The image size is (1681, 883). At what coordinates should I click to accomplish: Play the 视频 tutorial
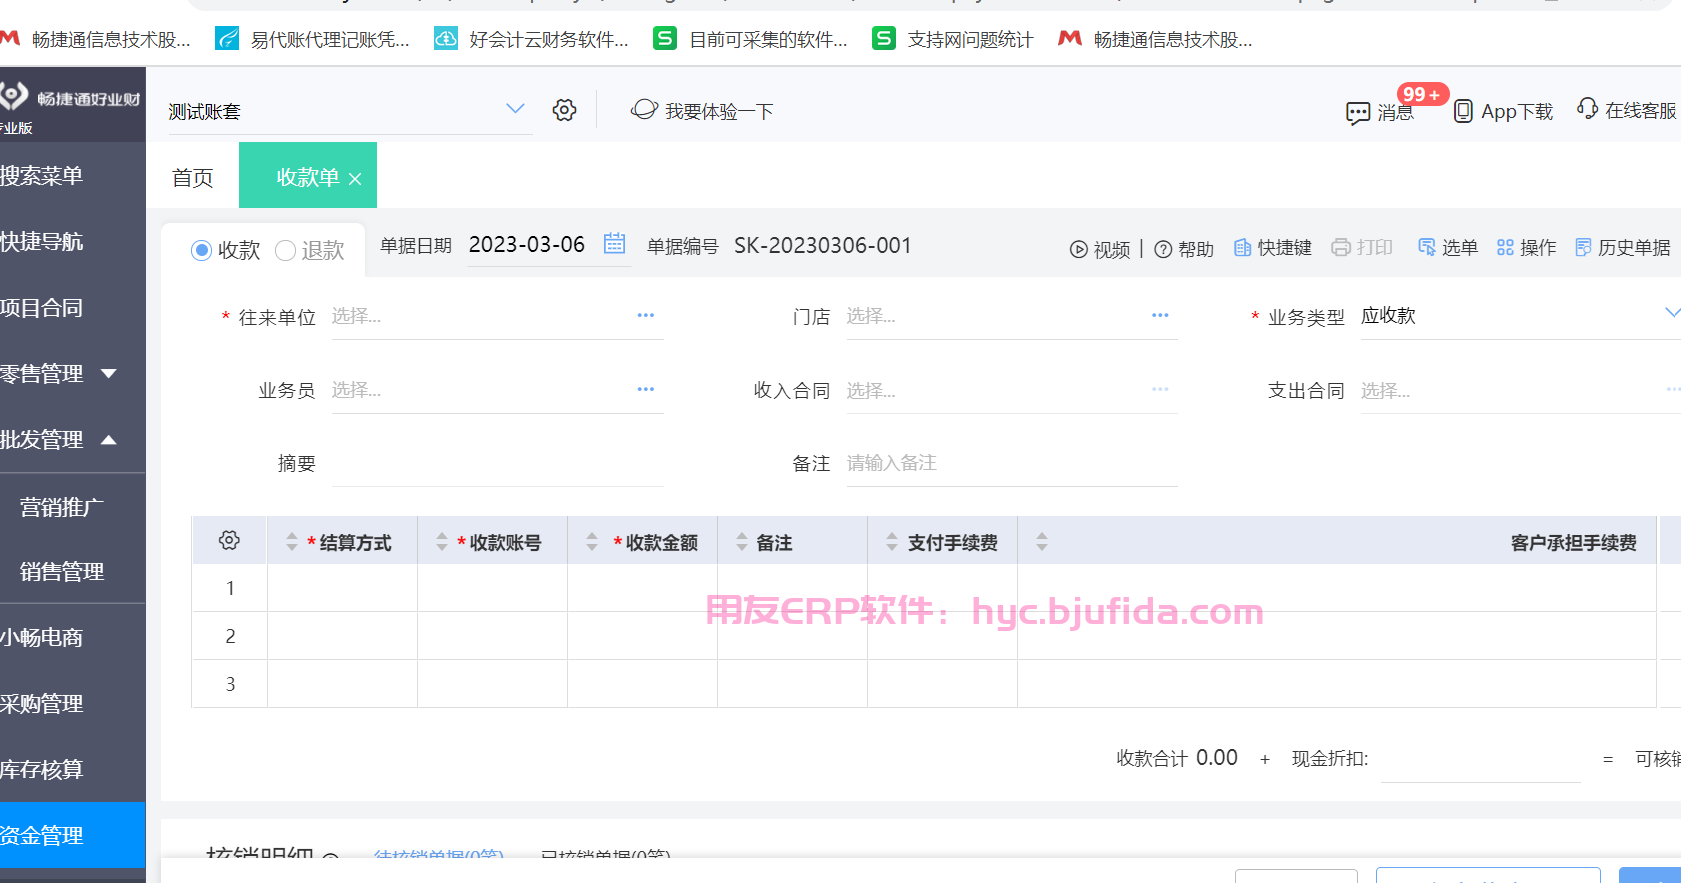(x=1100, y=249)
